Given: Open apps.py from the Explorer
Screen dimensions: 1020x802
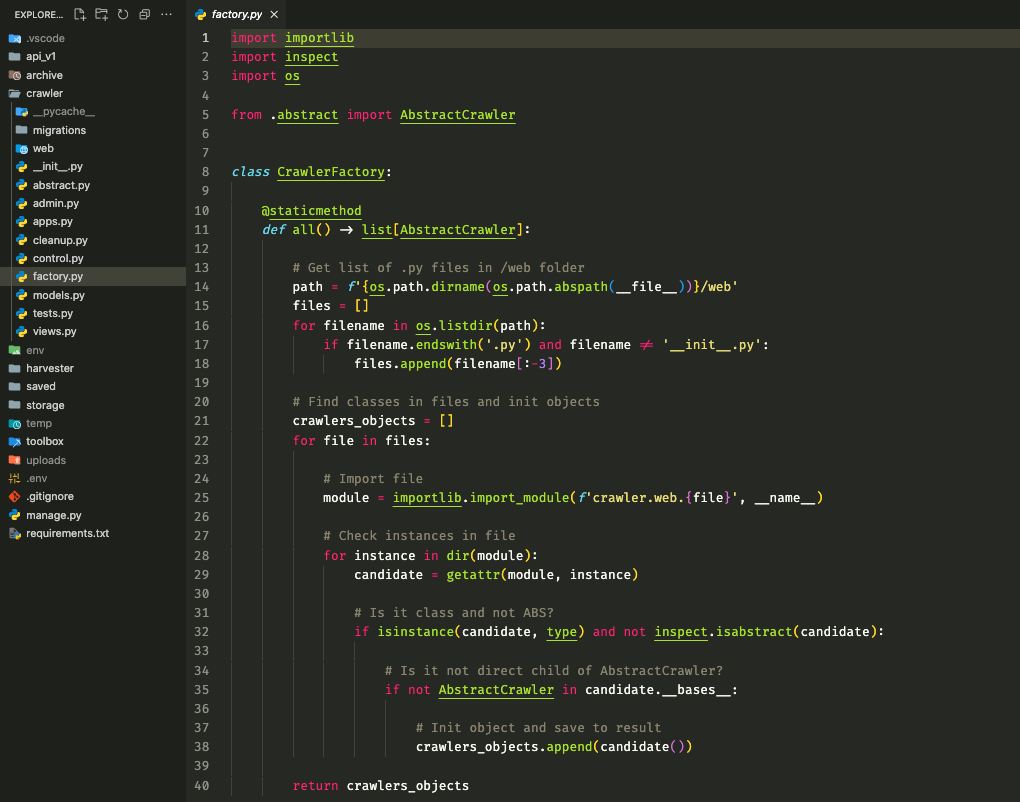Looking at the screenshot, I should (x=93, y=222).
